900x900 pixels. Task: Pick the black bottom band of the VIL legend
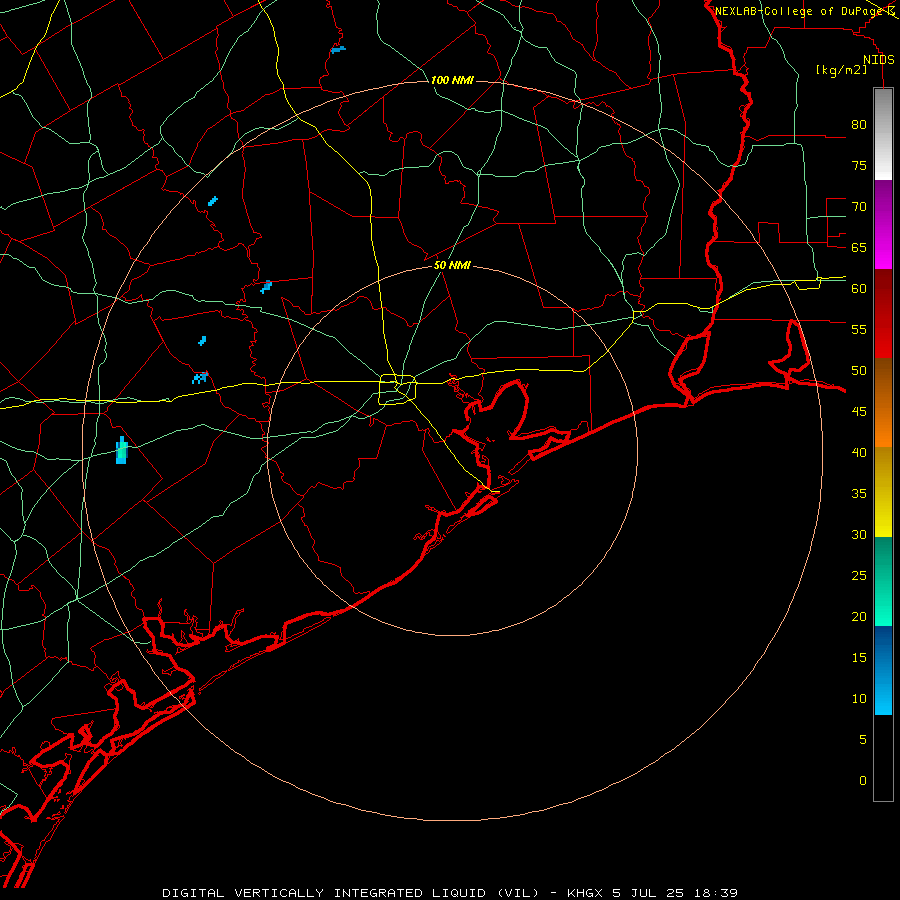pos(883,757)
